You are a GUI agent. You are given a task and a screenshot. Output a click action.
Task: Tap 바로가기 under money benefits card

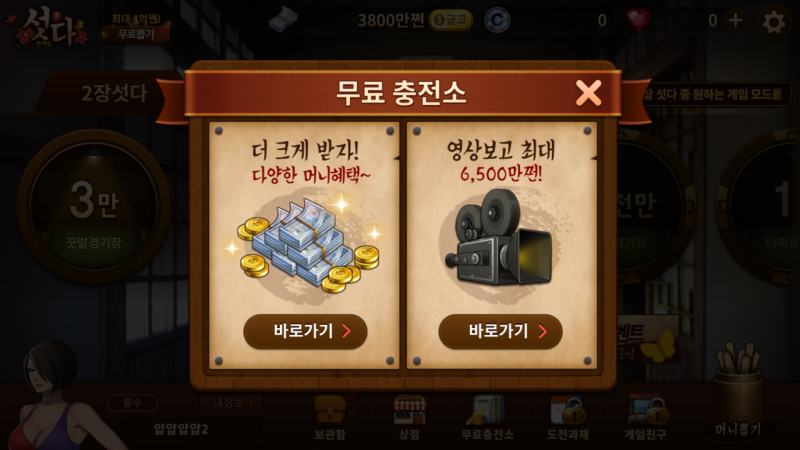click(x=305, y=331)
